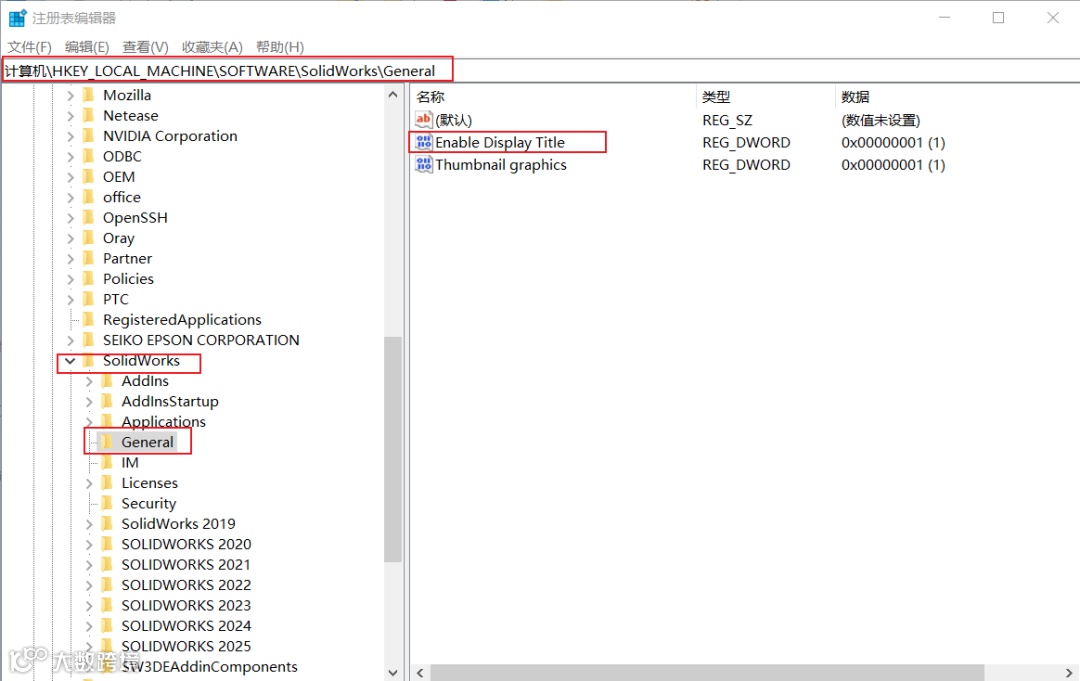Open the 编辑(E) menu
Viewport: 1080px width, 681px height.
click(x=87, y=47)
